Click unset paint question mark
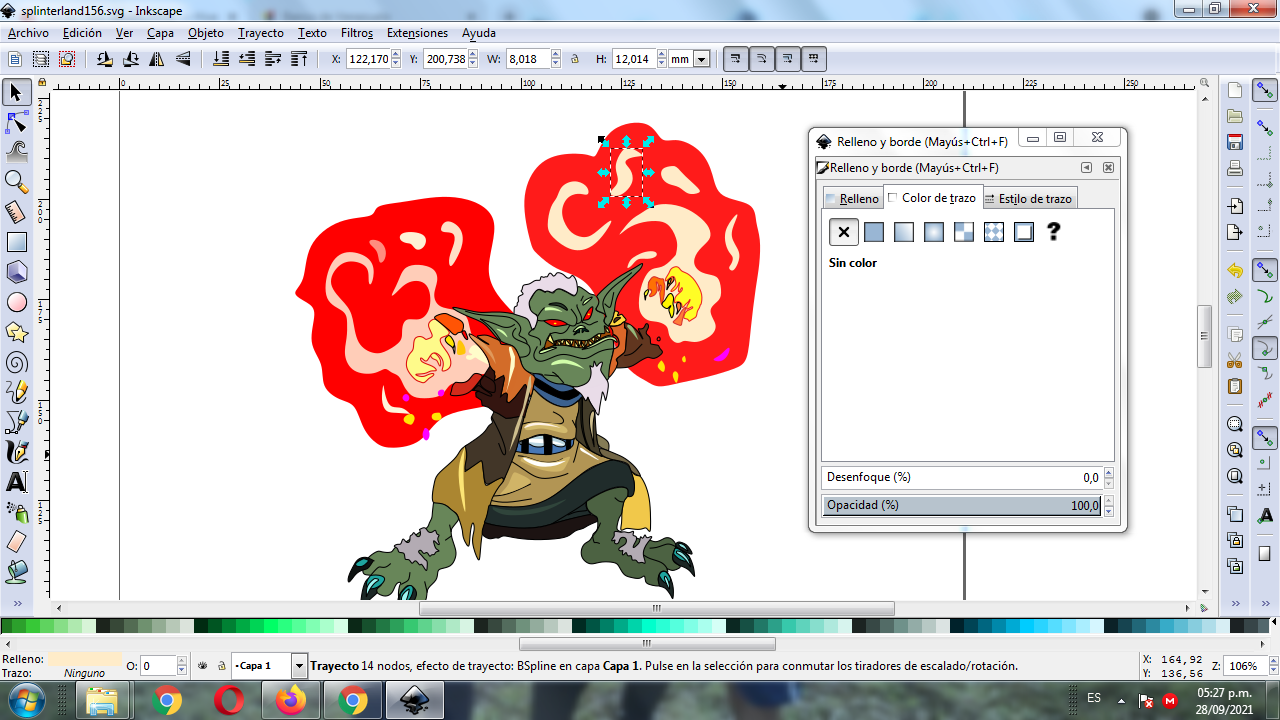Viewport: 1280px width, 720px height. [1054, 232]
